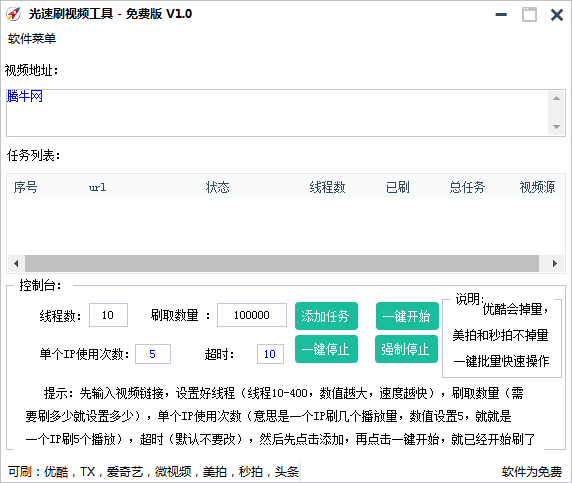Focus the 超时 input field
Image resolution: width=572 pixels, height=483 pixels.
pos(270,354)
